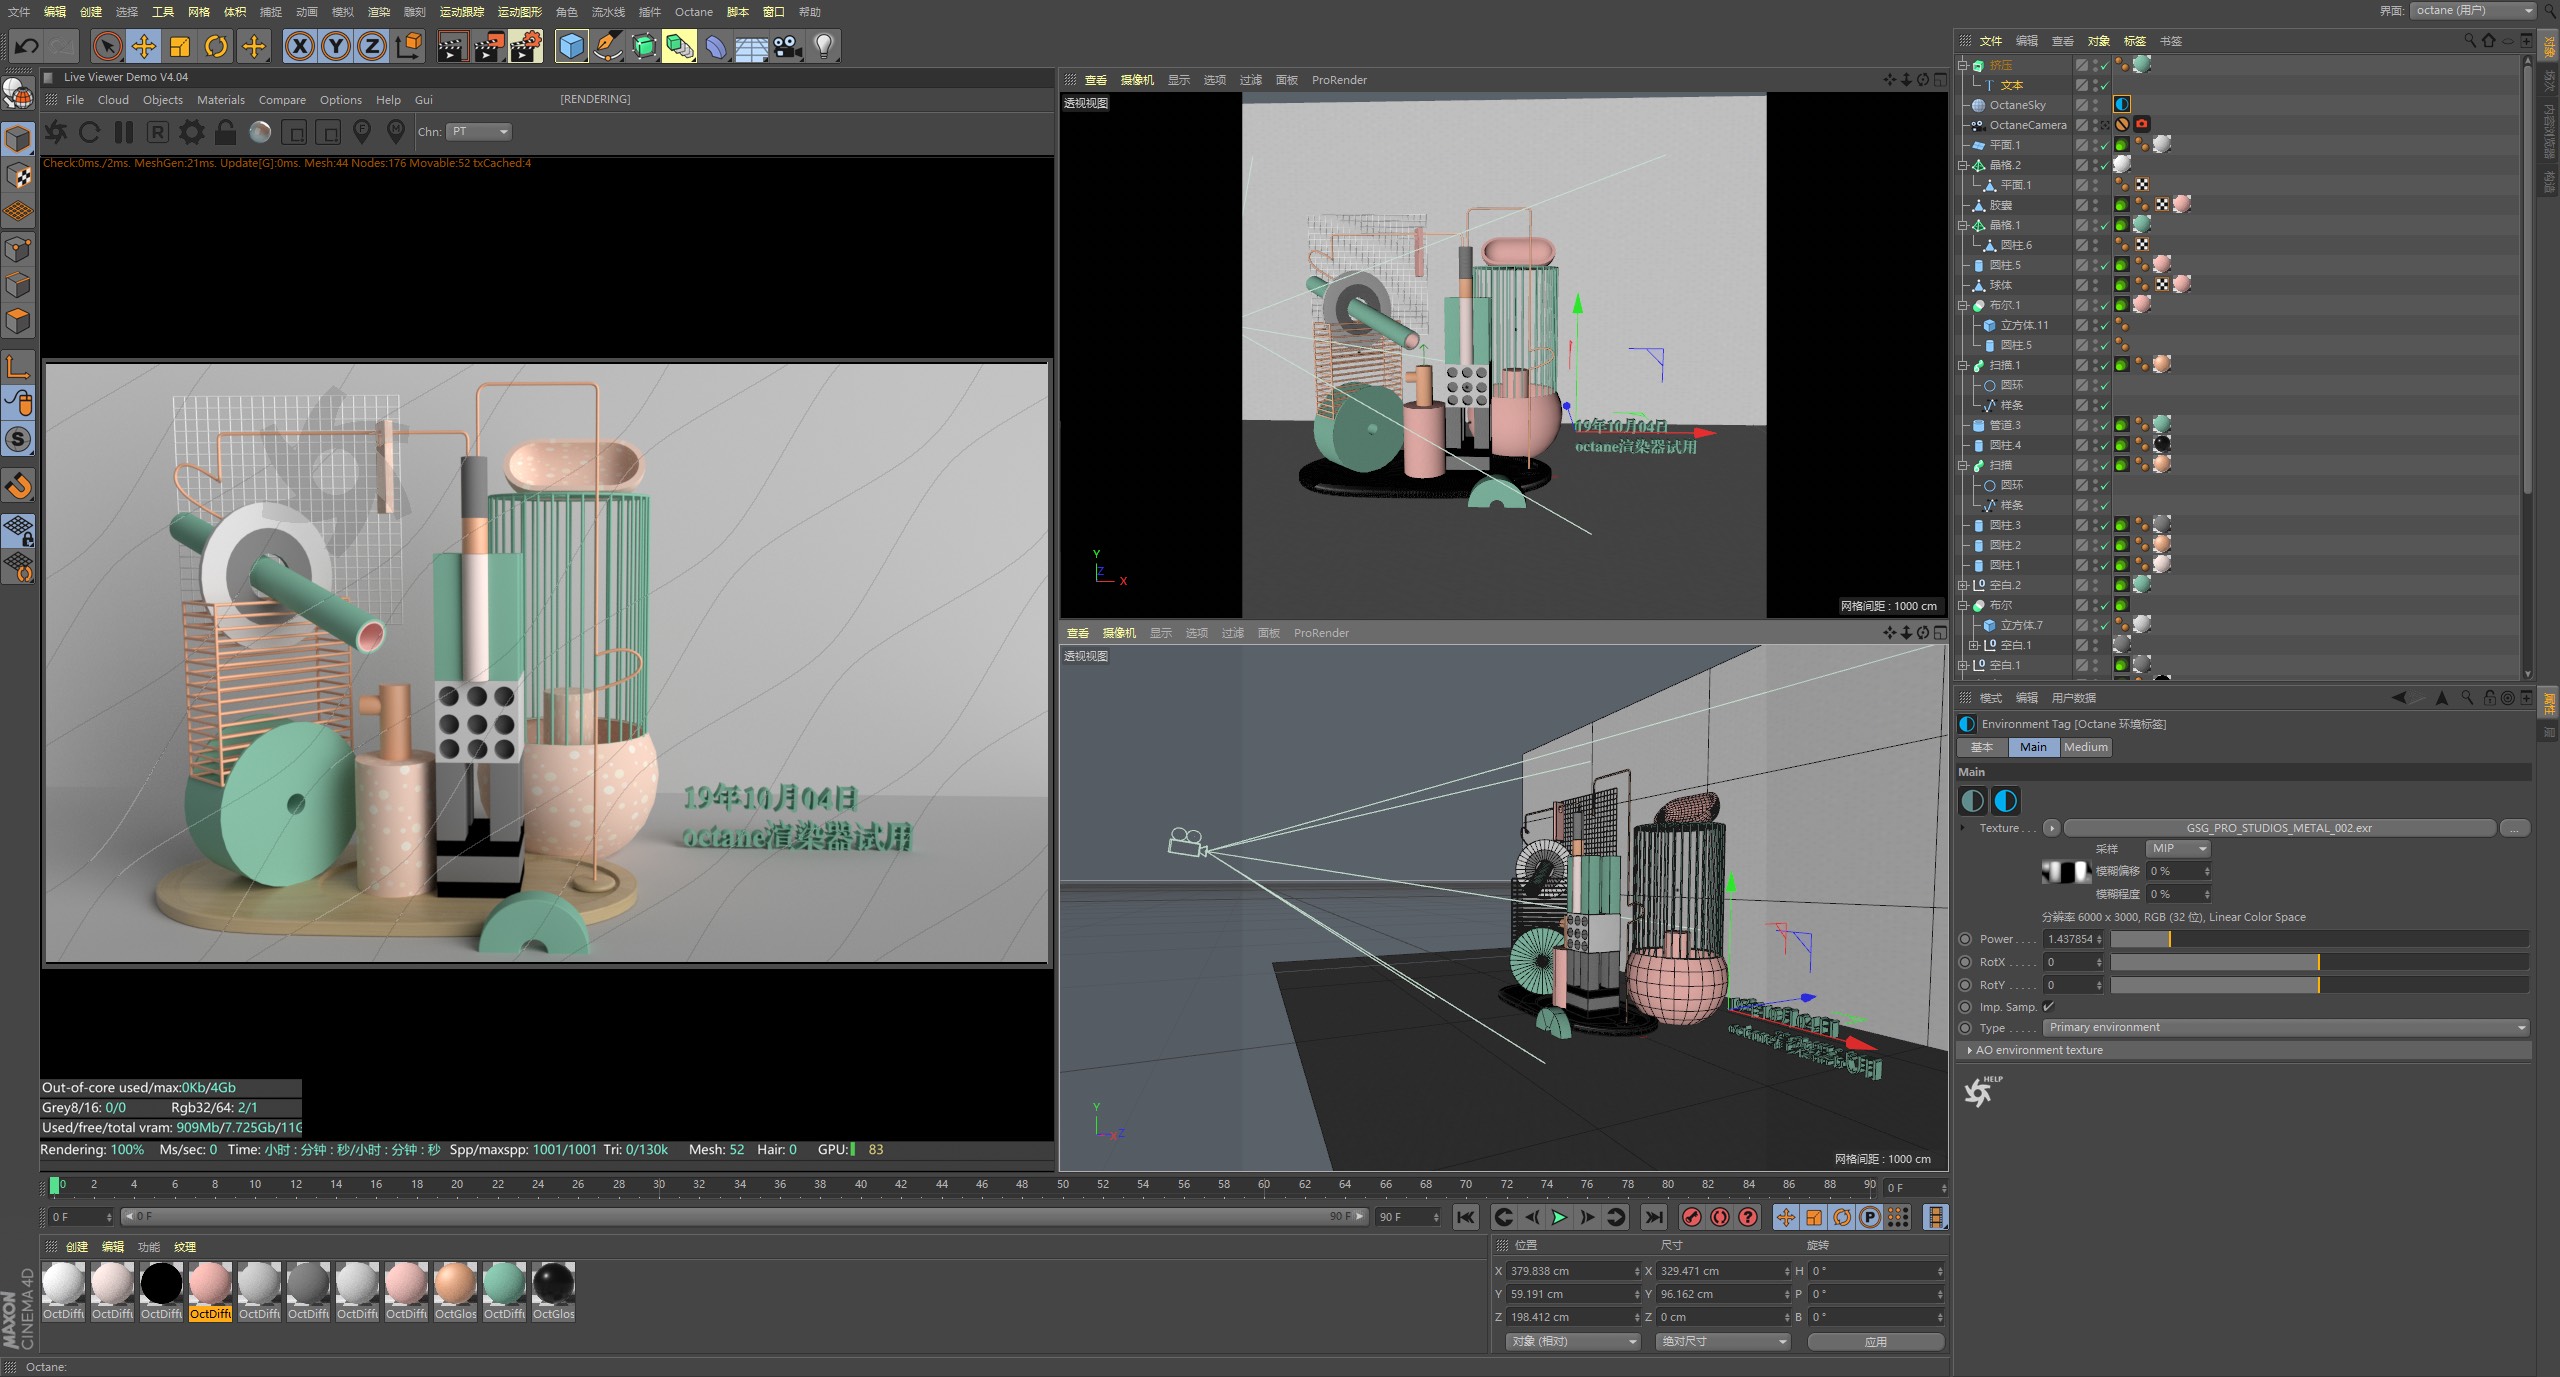Open the 对象 (相对) coordinate dropdown
2560x1377 pixels.
1572,1341
